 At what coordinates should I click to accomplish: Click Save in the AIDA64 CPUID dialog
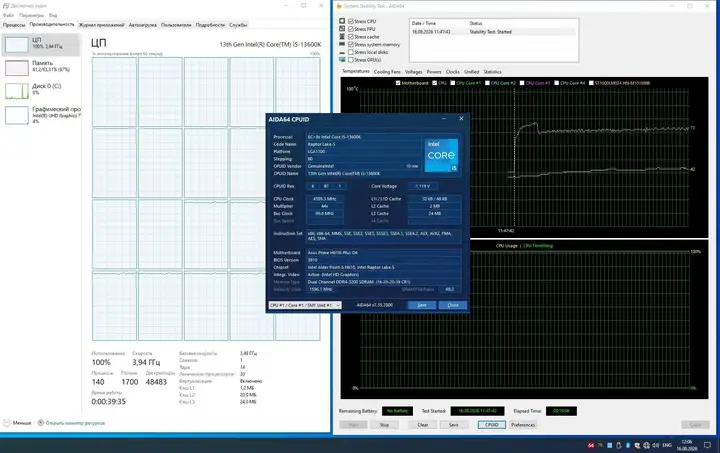coord(422,305)
